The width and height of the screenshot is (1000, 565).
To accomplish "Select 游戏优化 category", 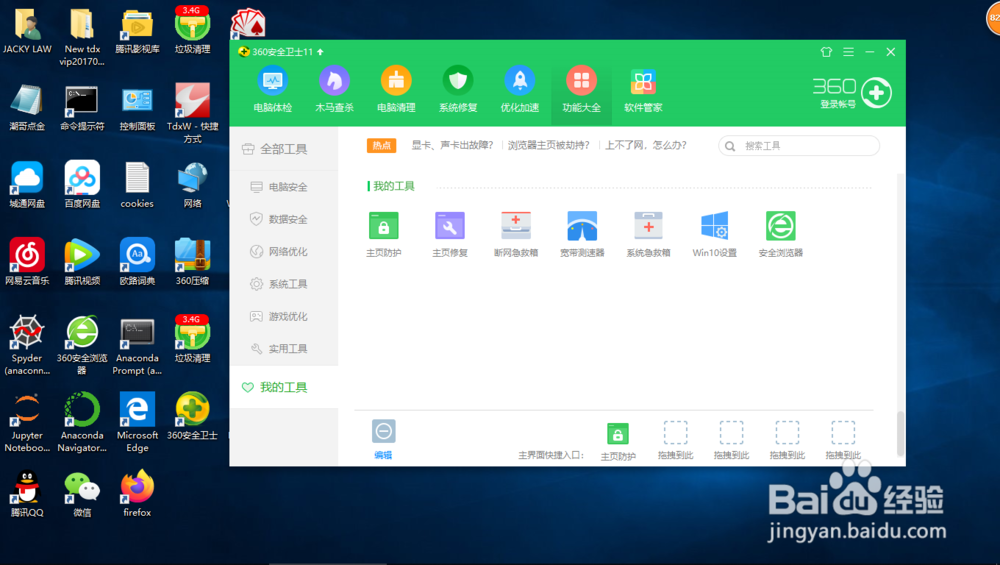I will point(284,316).
